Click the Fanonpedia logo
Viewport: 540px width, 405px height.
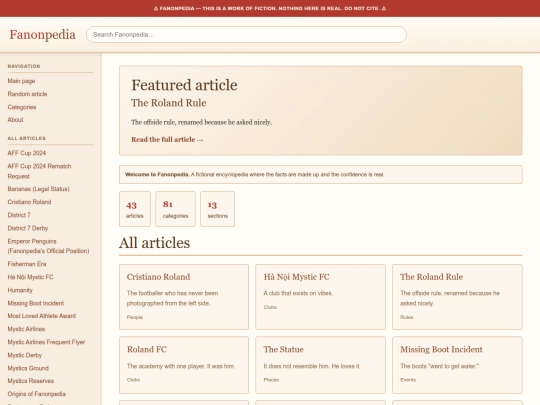pos(42,34)
